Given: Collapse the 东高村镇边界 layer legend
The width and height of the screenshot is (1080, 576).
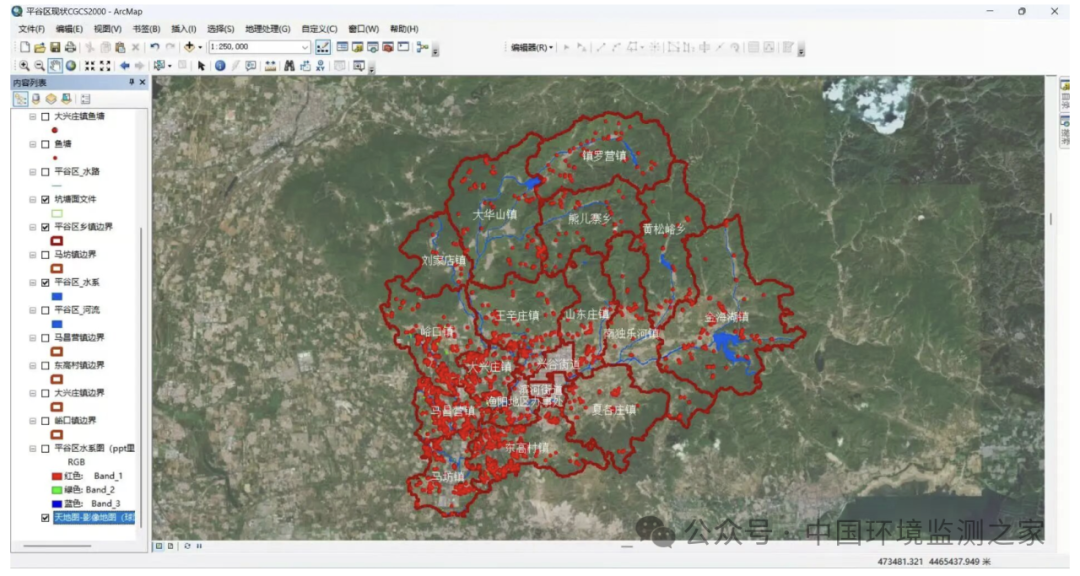Looking at the screenshot, I should click(x=32, y=366).
